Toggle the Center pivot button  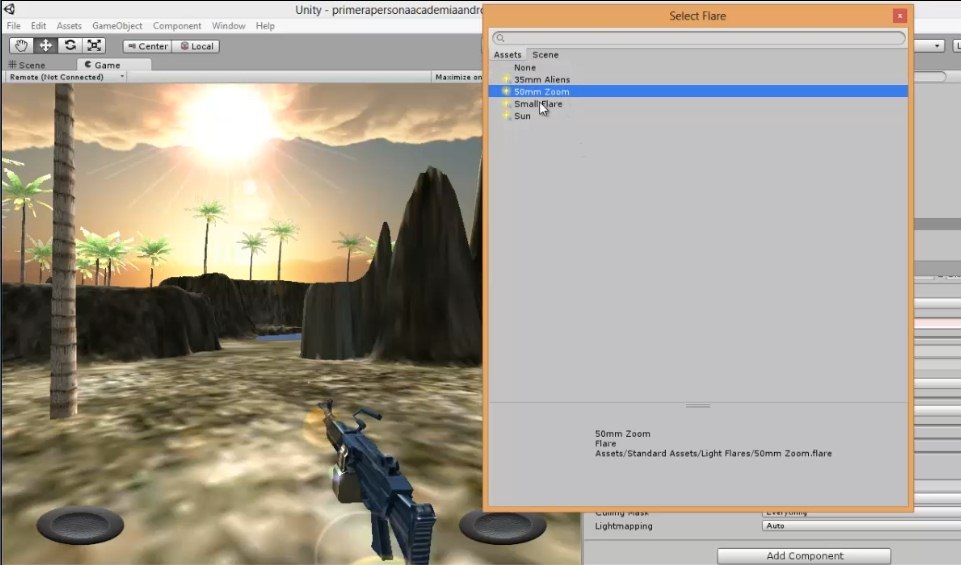pos(147,46)
